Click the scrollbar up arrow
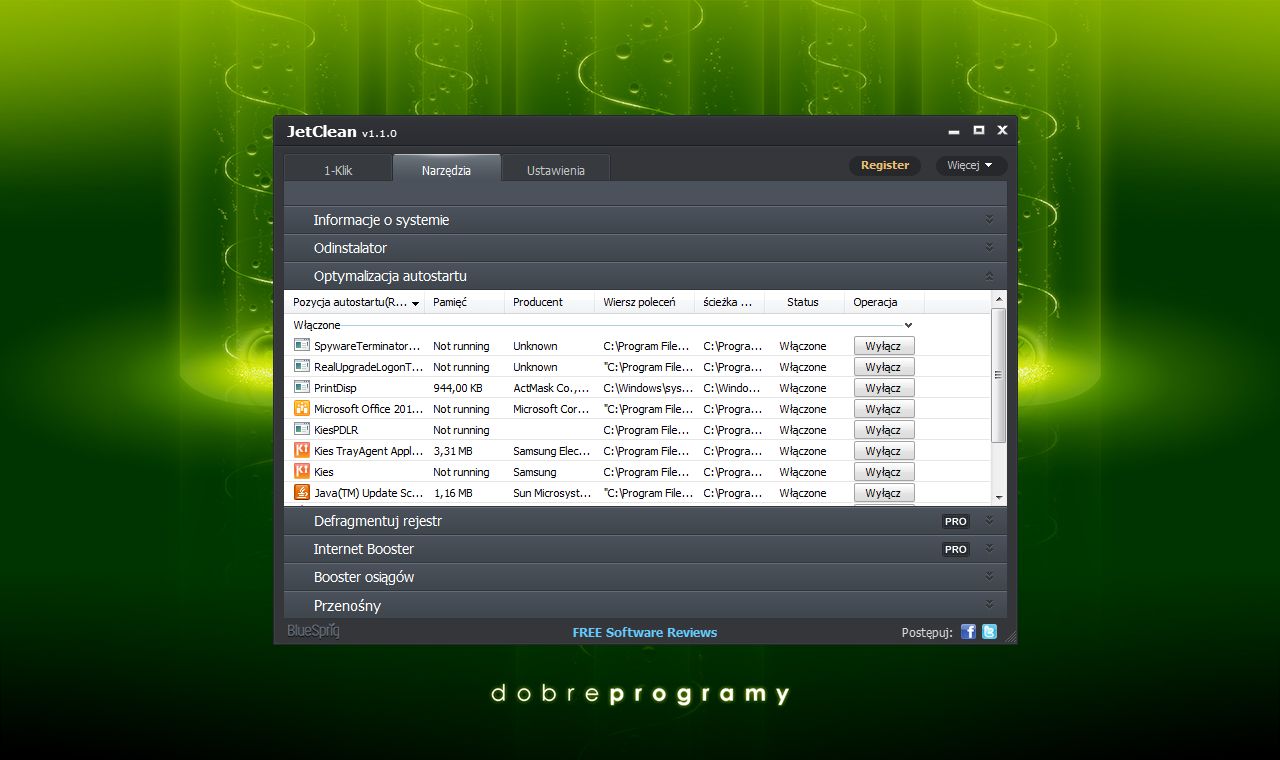Screen dimensions: 1280x760 (998, 299)
